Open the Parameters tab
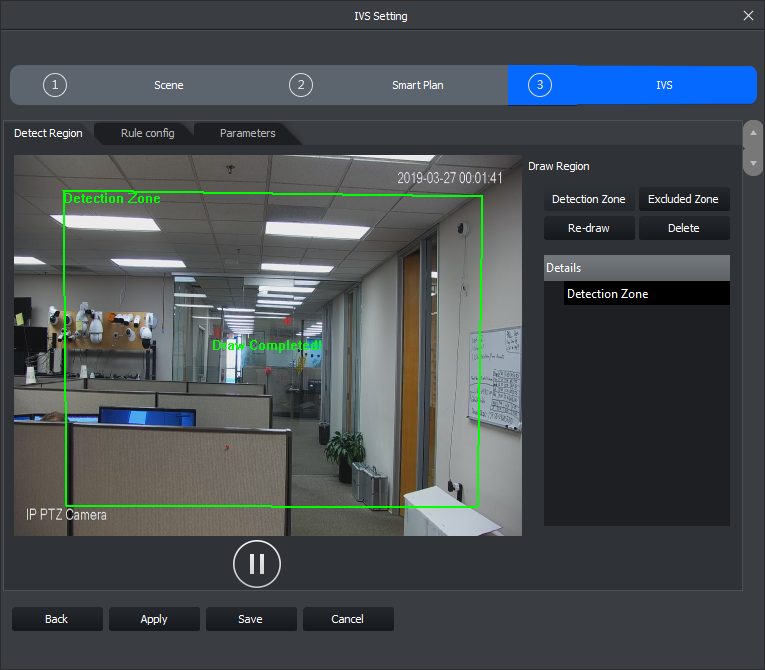The image size is (765, 670). tap(247, 133)
